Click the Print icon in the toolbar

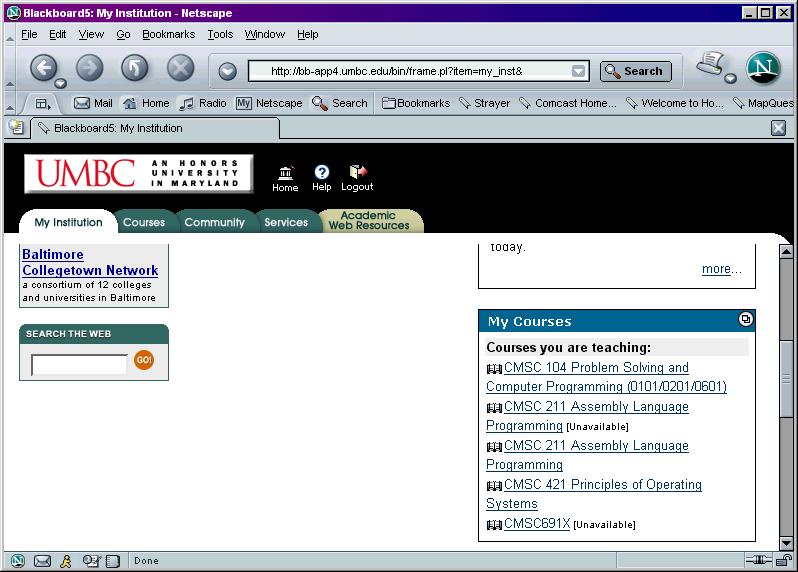[710, 63]
